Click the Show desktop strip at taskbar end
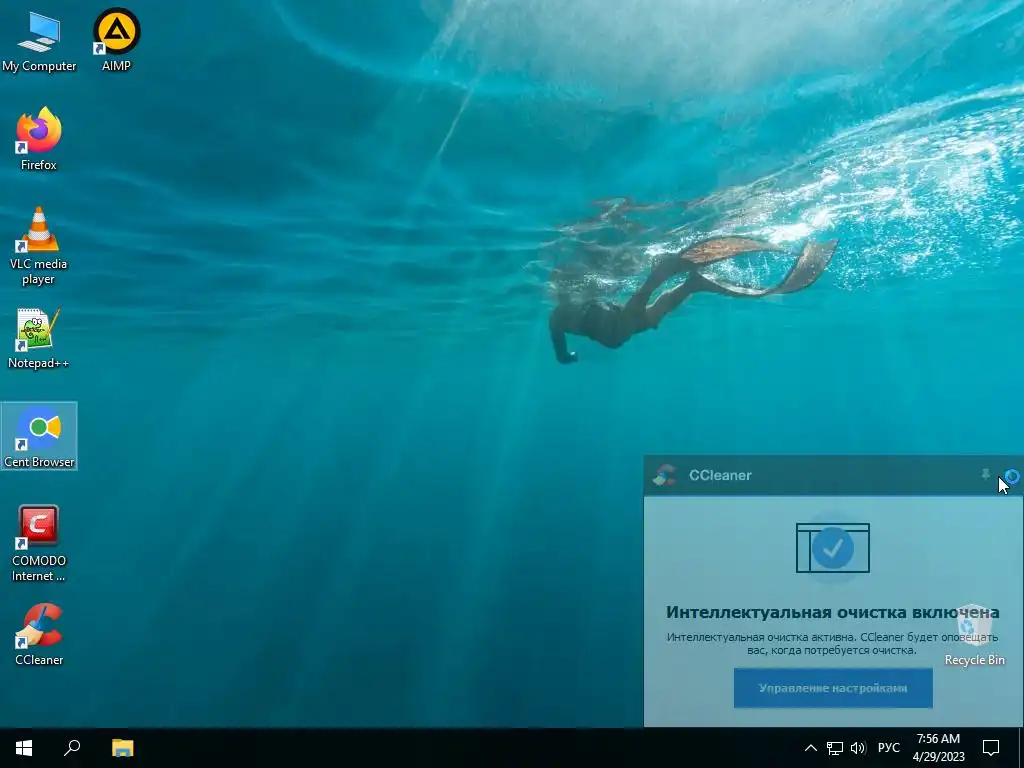 point(1021,748)
